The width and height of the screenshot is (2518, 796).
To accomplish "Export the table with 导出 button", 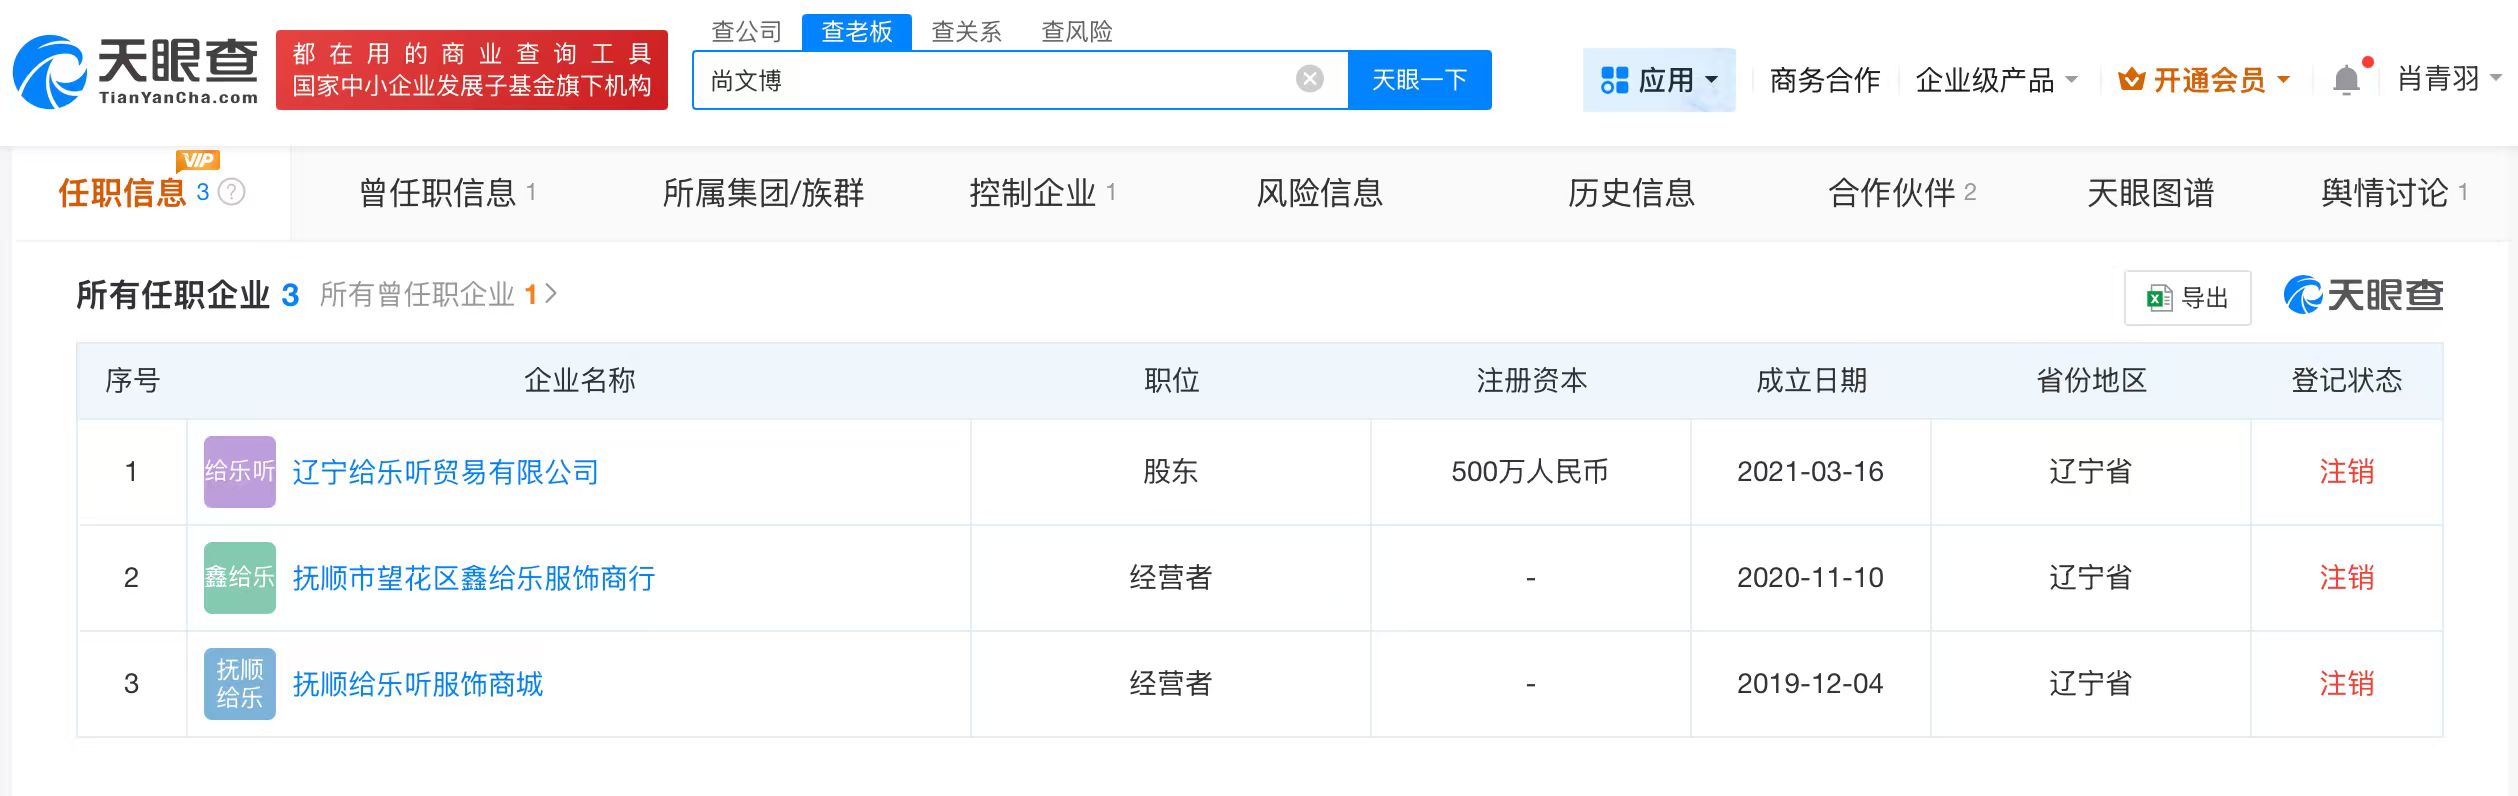I will (2187, 297).
